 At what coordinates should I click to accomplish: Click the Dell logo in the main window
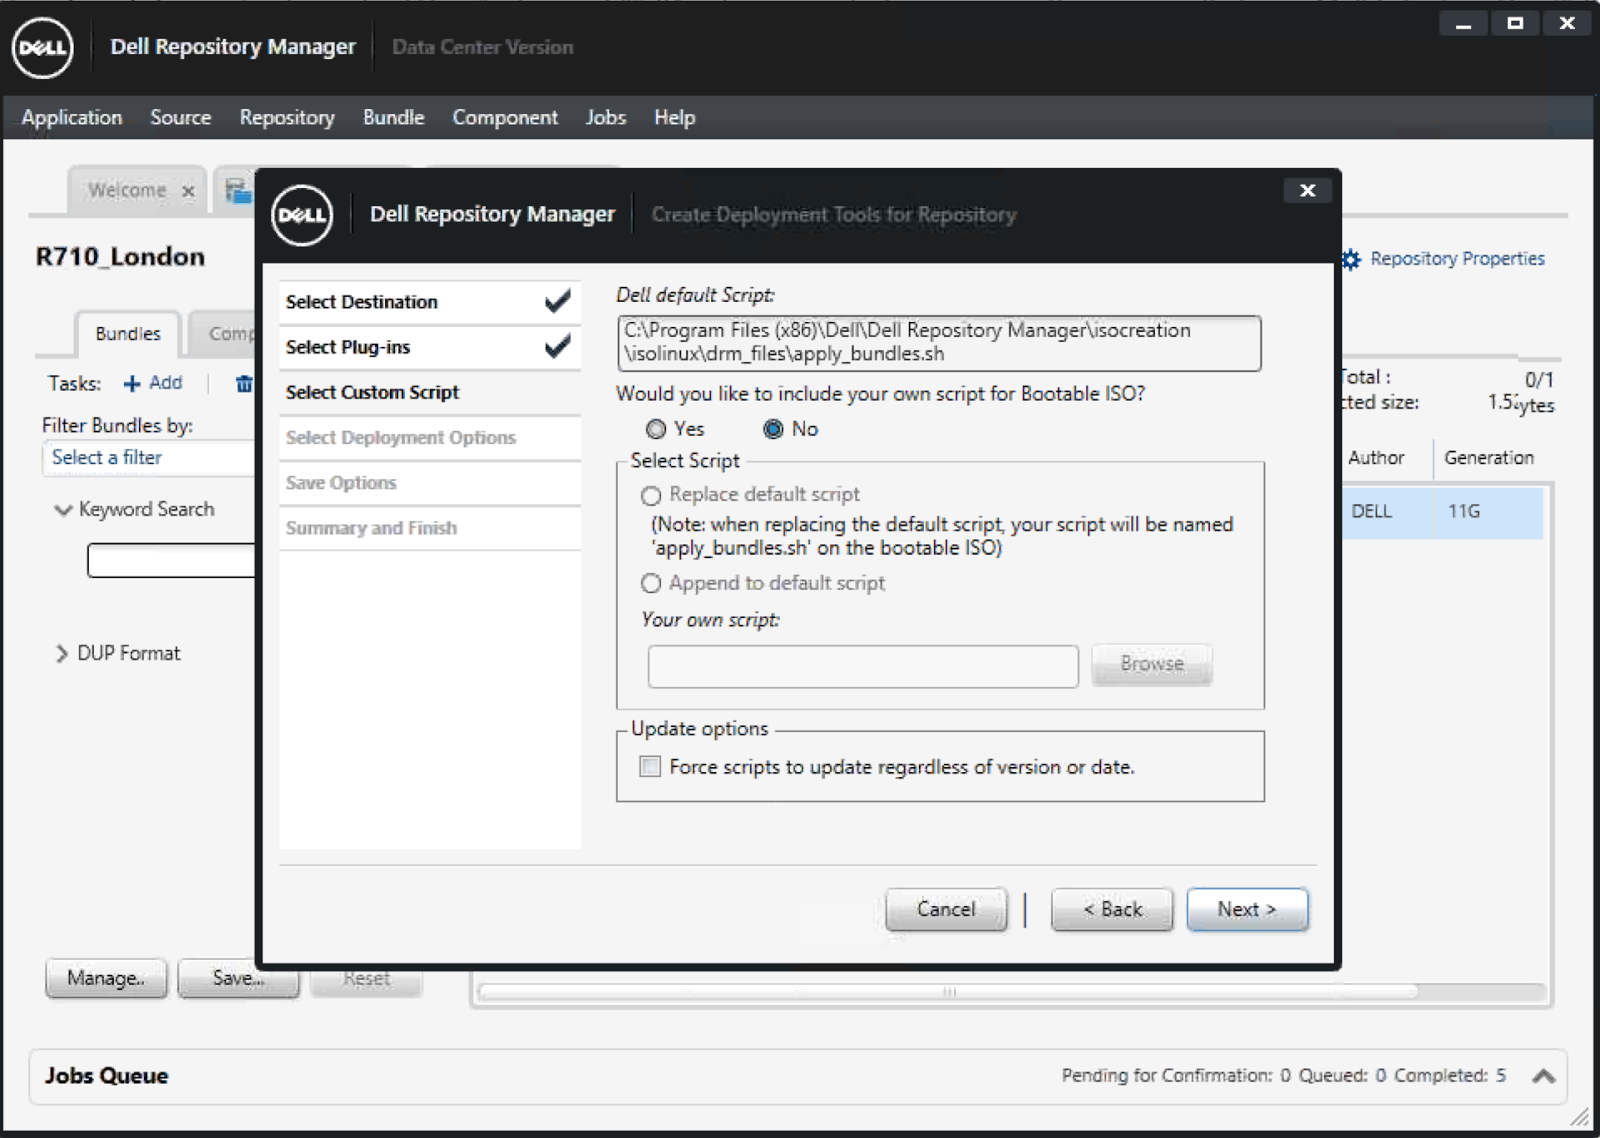[x=41, y=48]
